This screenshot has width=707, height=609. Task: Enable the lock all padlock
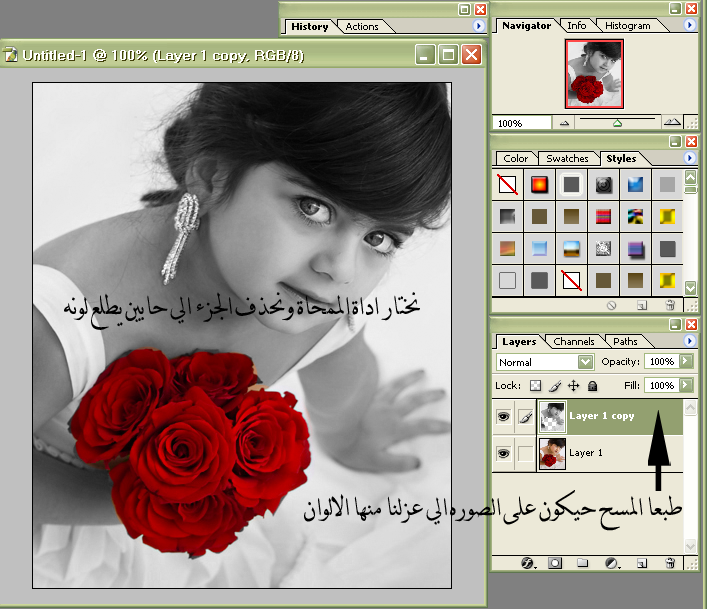(x=592, y=385)
